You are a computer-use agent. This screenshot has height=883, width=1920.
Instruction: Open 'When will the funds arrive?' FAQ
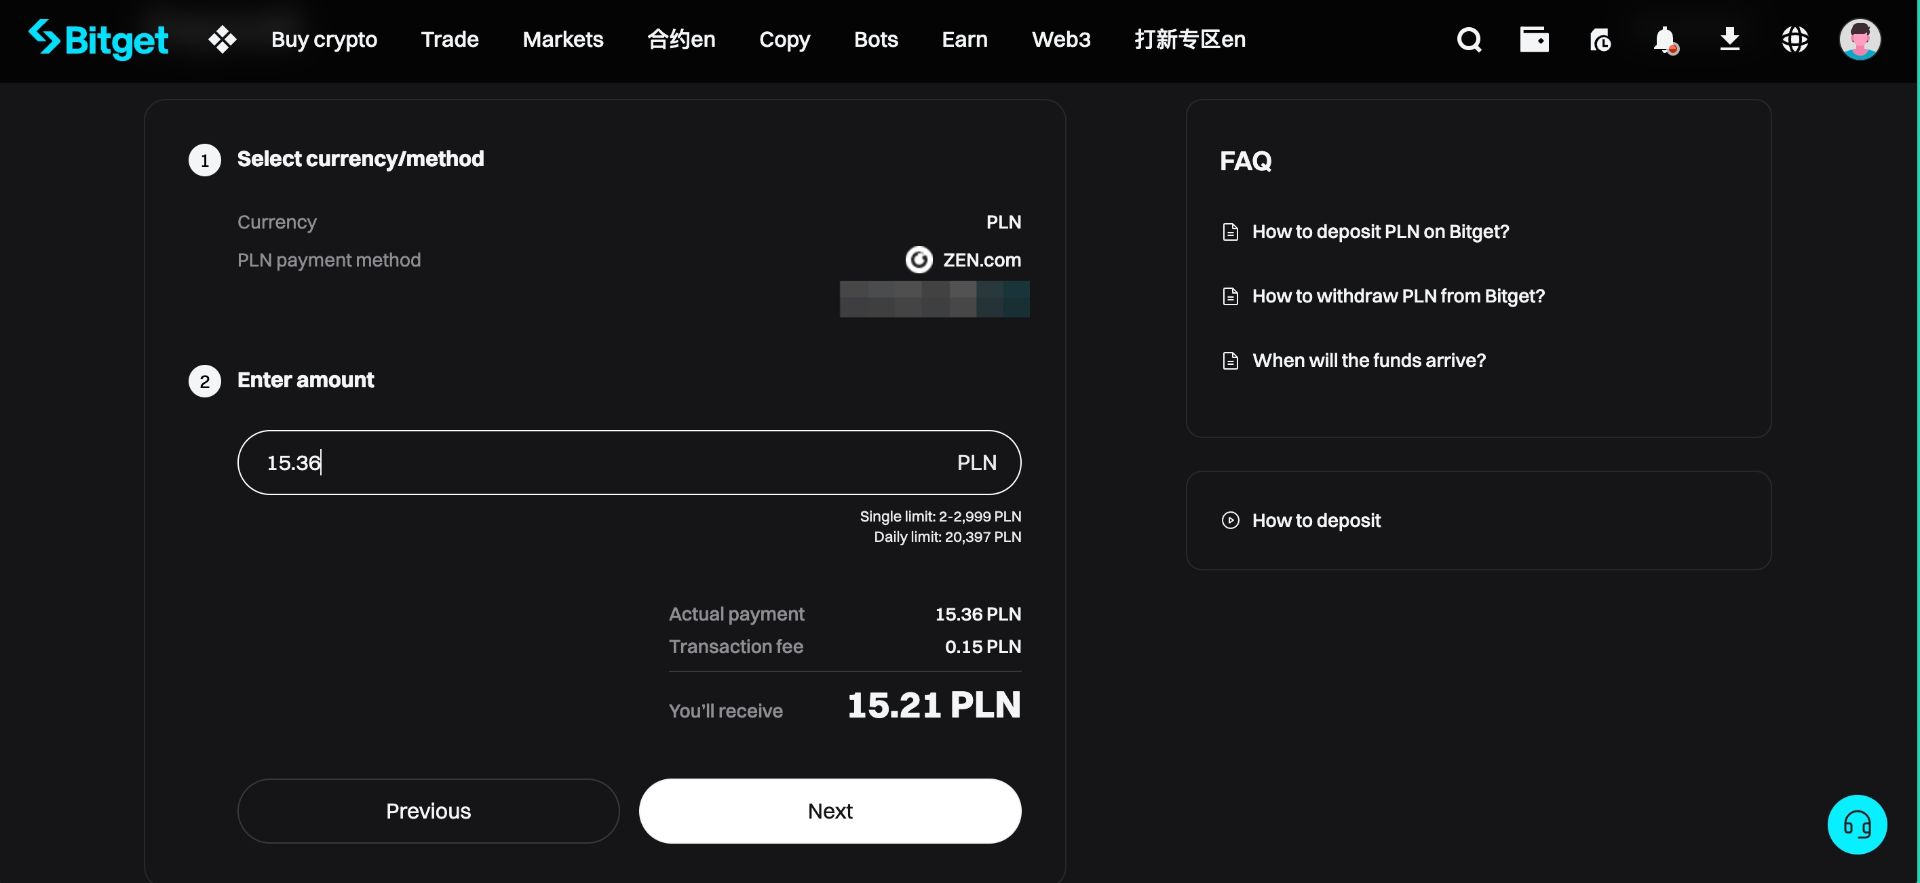1369,361
